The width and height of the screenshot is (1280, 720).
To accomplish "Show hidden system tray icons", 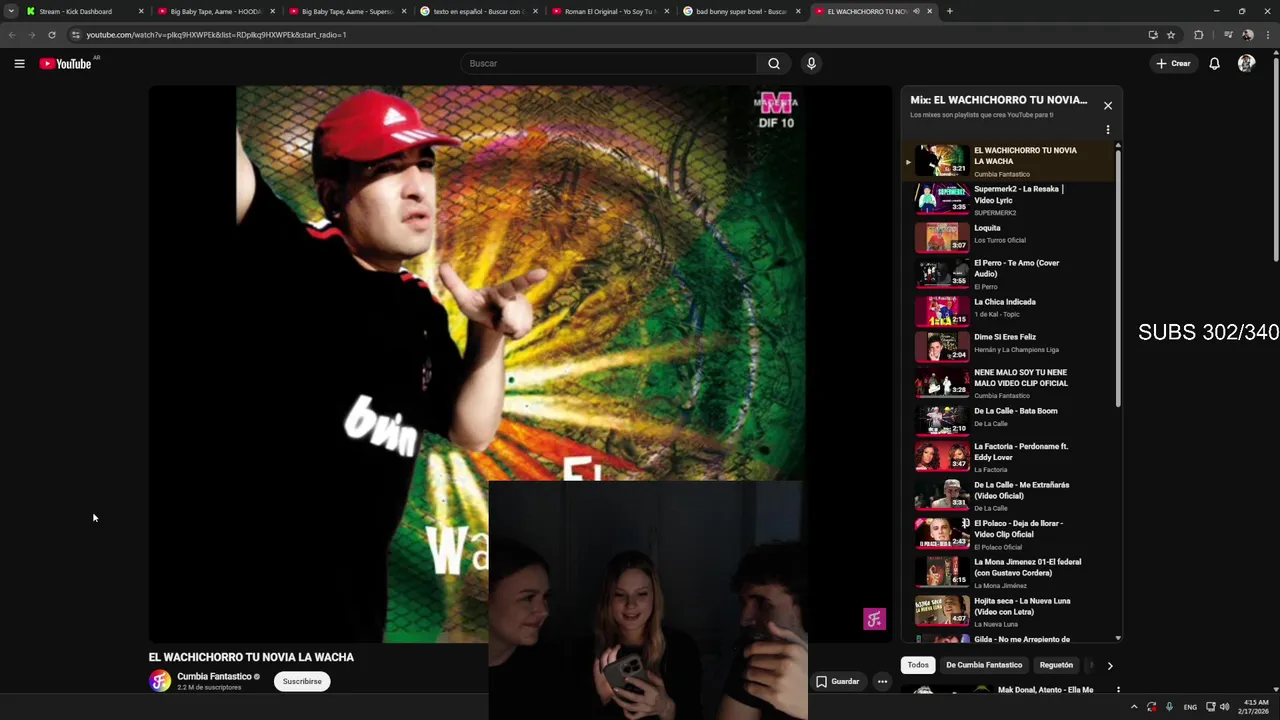I will tap(1133, 707).
